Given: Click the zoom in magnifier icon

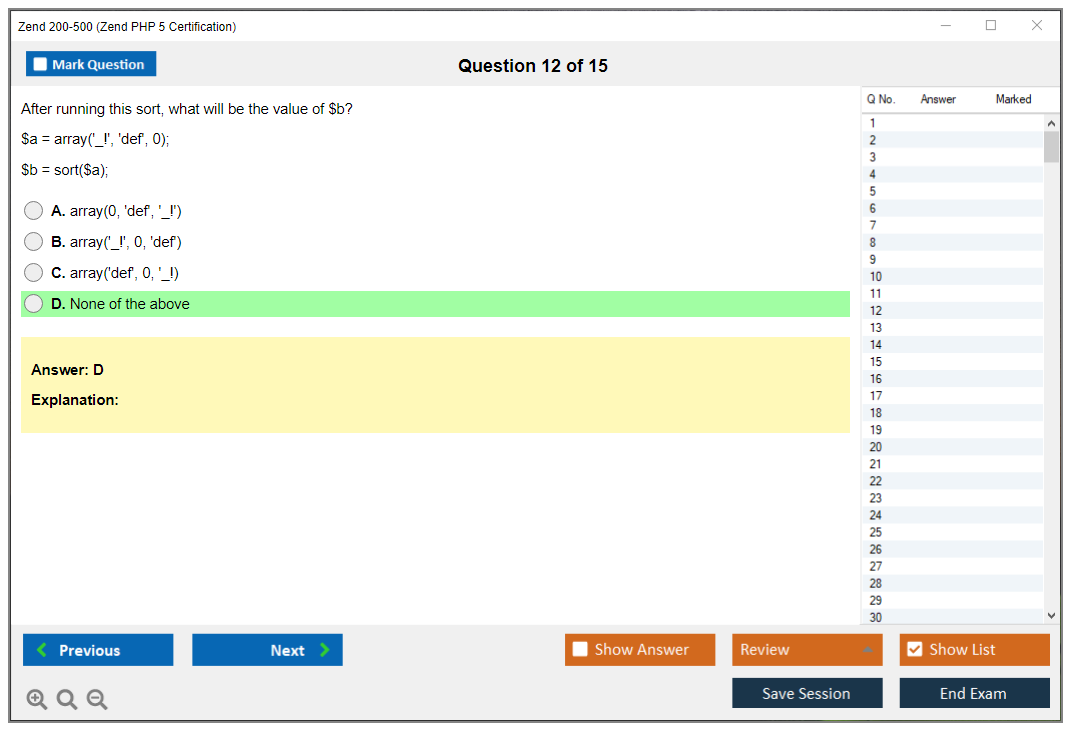Looking at the screenshot, I should pos(37,700).
